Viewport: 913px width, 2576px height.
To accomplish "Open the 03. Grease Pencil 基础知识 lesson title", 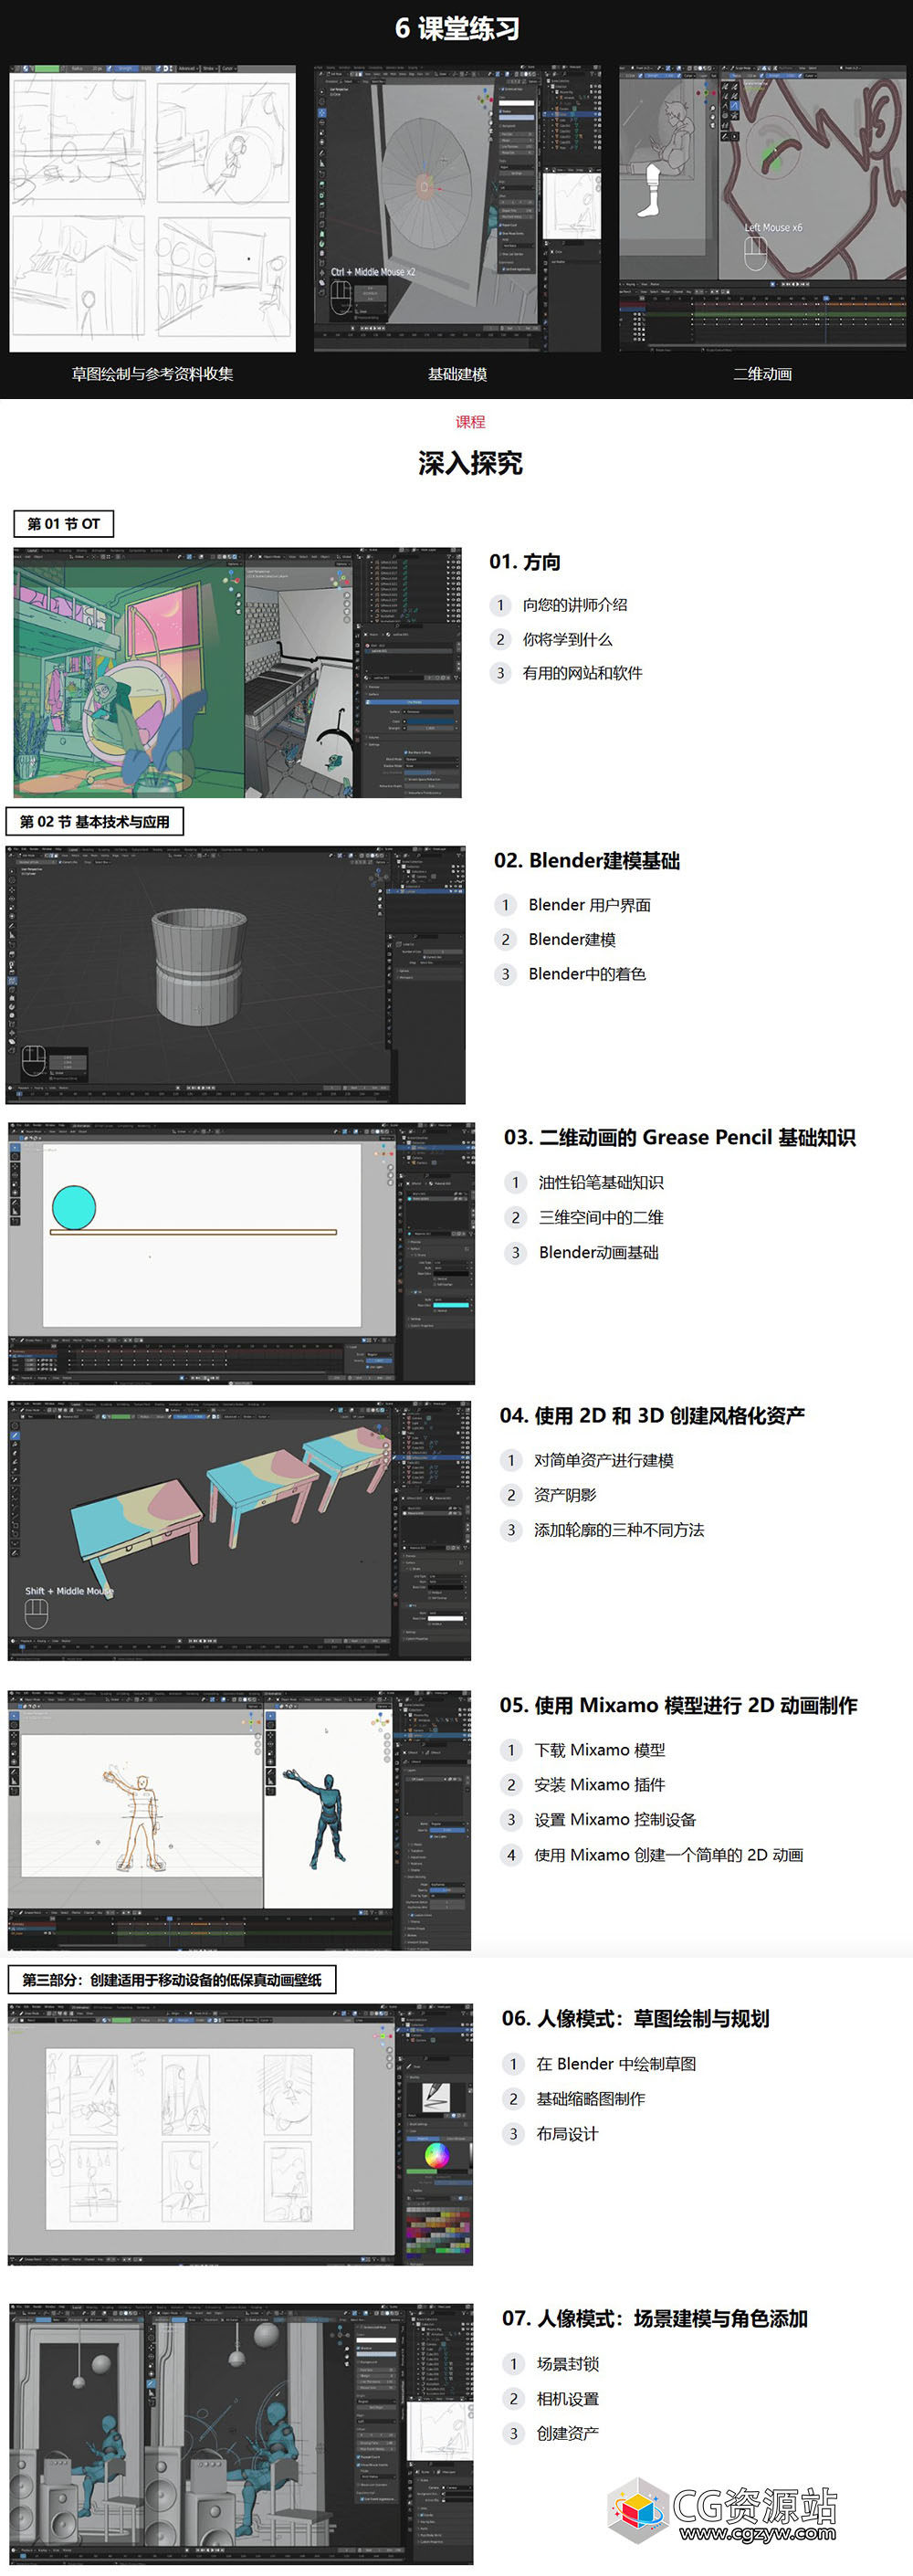I will [680, 1138].
